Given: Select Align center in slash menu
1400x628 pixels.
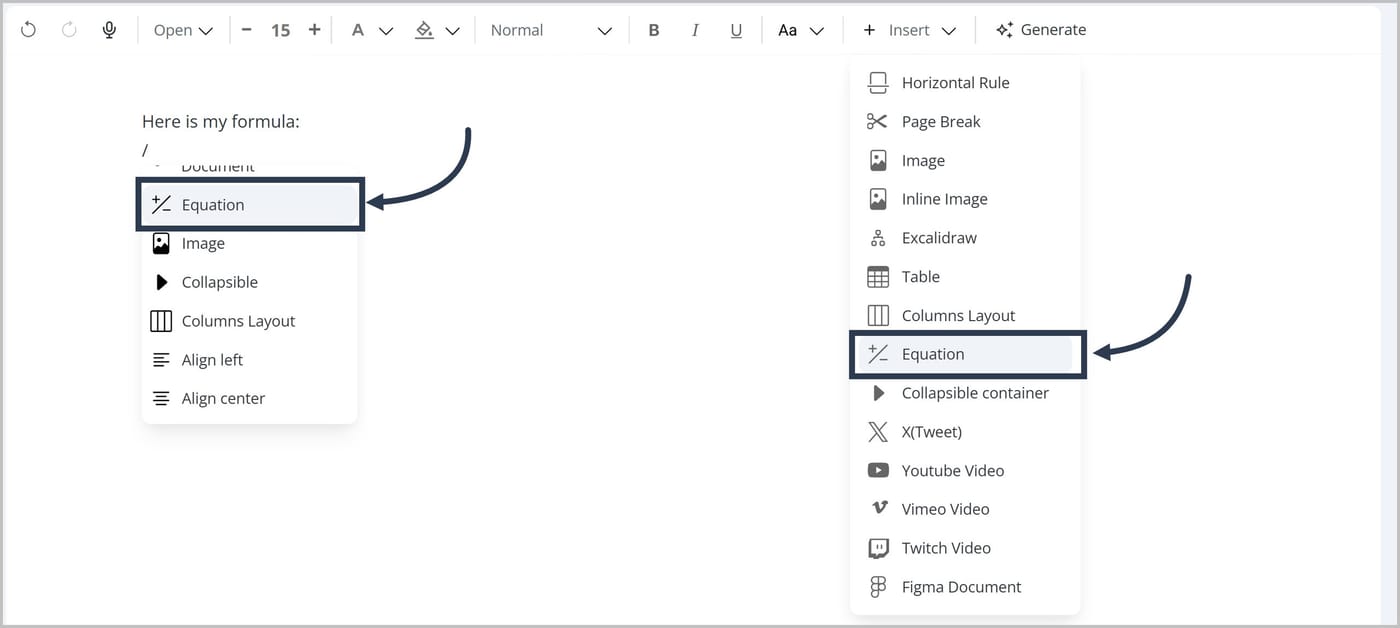Looking at the screenshot, I should (250, 398).
